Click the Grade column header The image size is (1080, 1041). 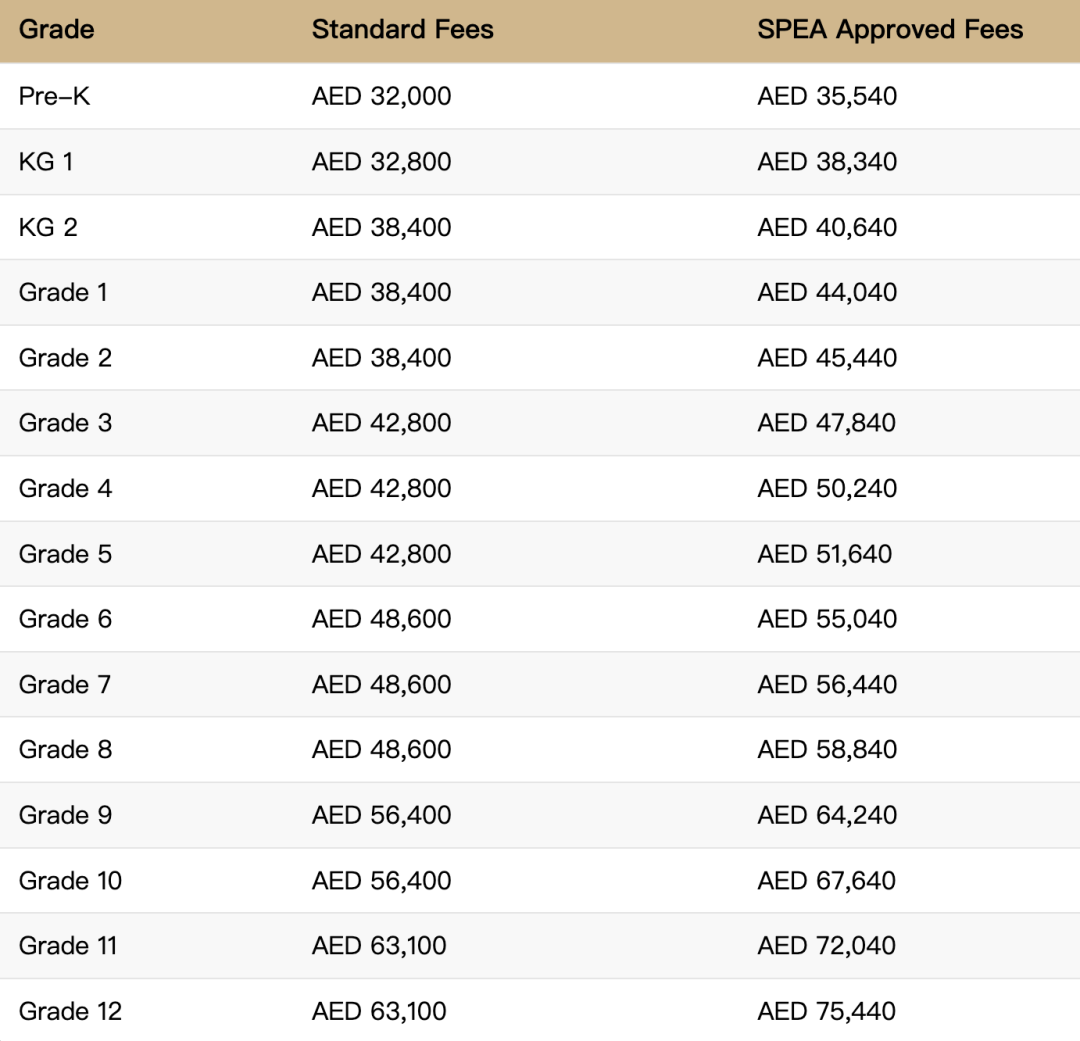(x=56, y=30)
